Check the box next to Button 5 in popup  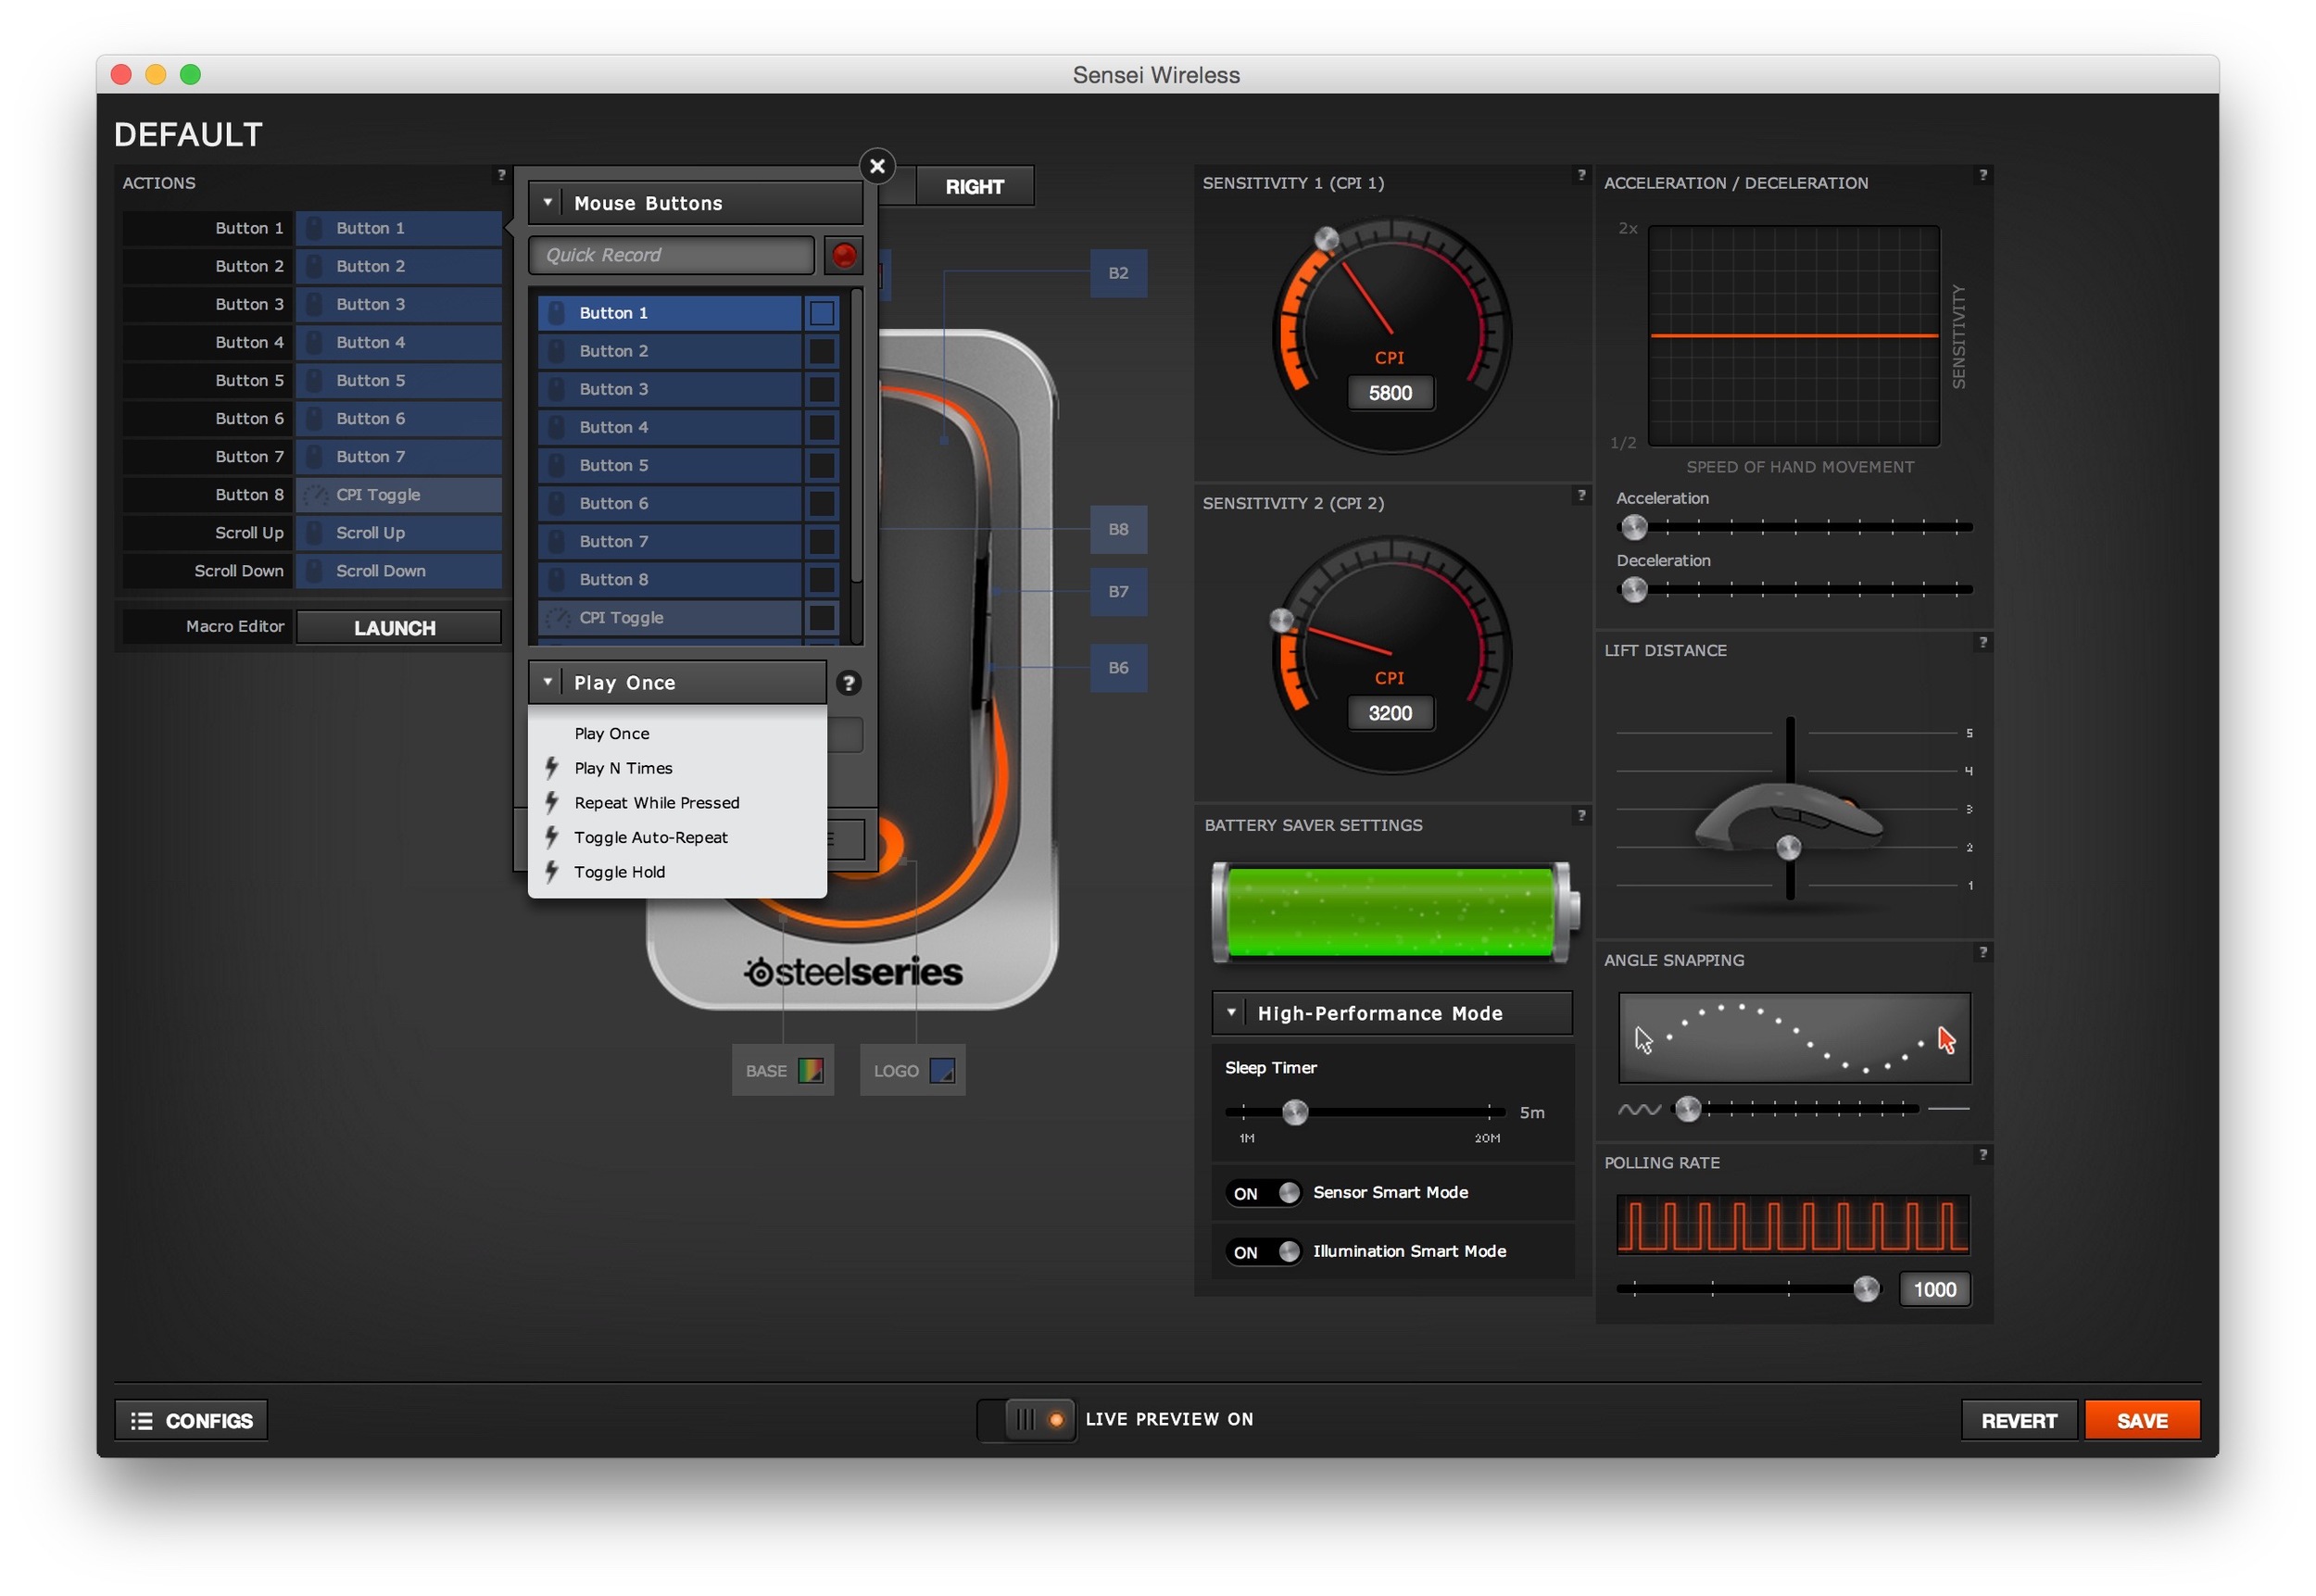pyautogui.click(x=821, y=465)
